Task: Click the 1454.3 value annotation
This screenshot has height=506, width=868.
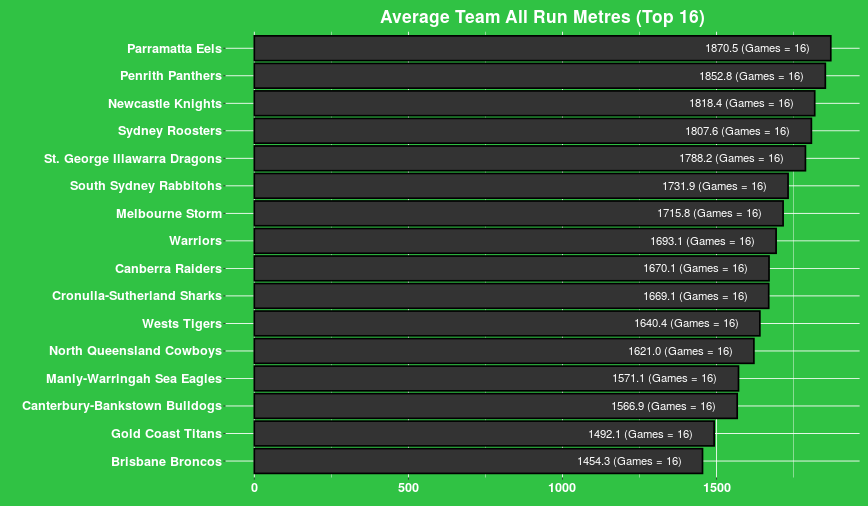Action: (x=629, y=461)
